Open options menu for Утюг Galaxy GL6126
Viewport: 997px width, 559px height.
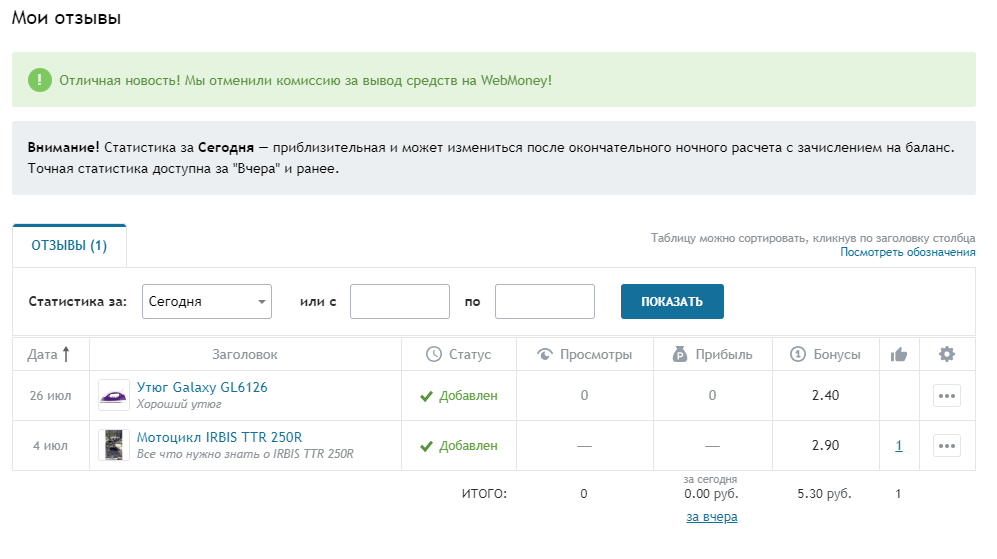946,395
